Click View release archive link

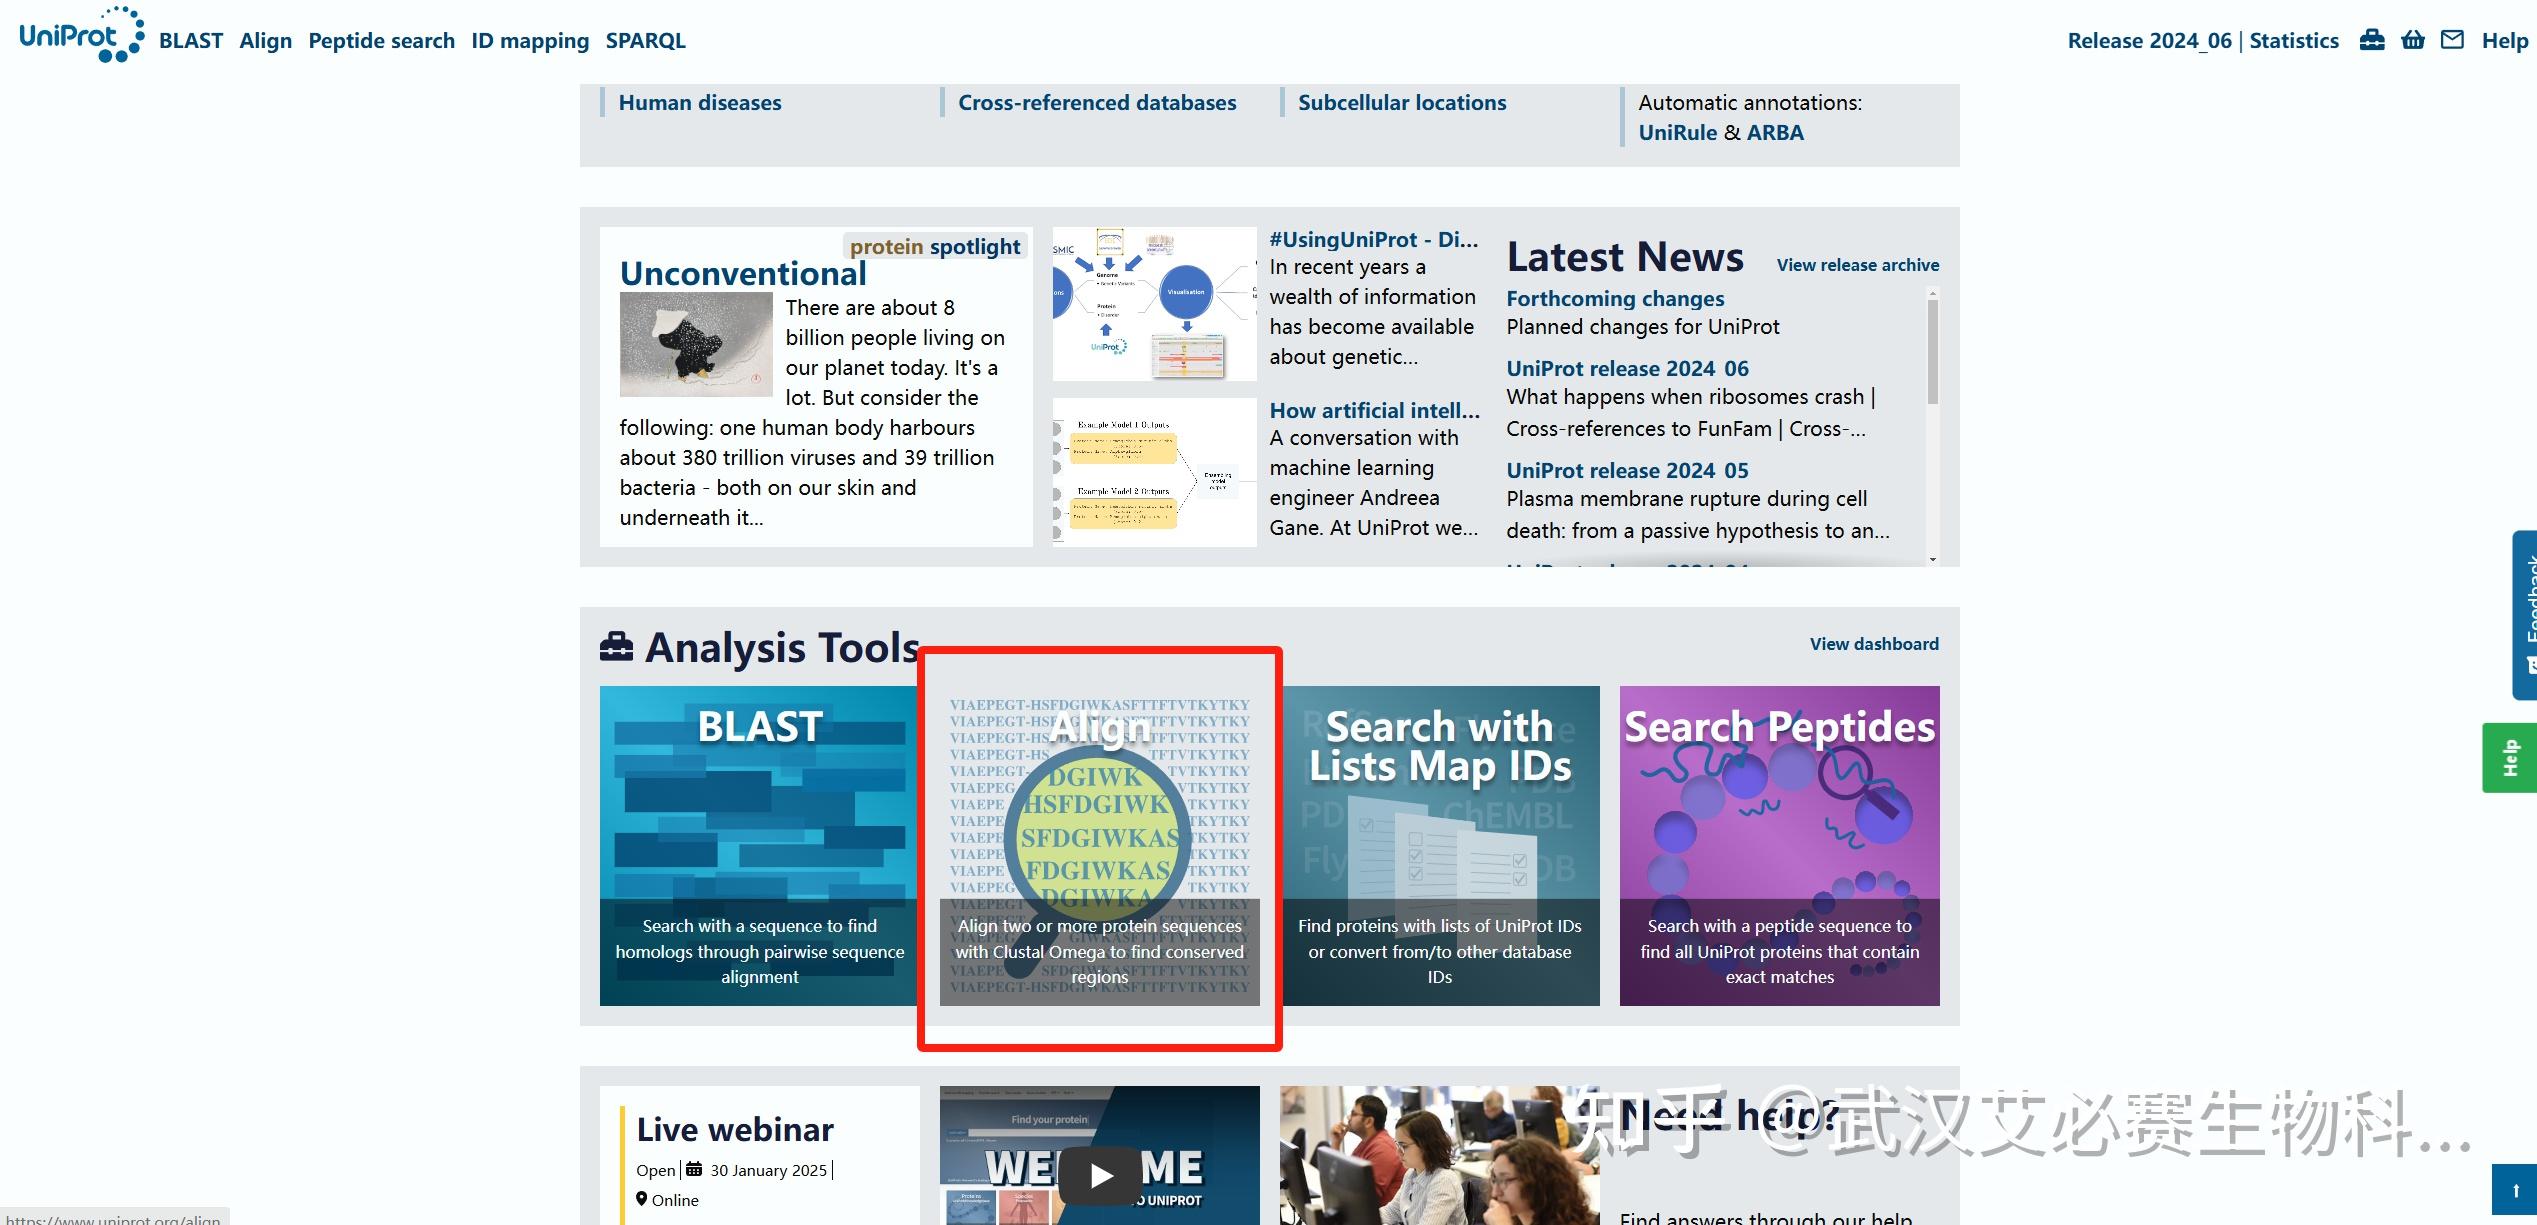click(1857, 265)
